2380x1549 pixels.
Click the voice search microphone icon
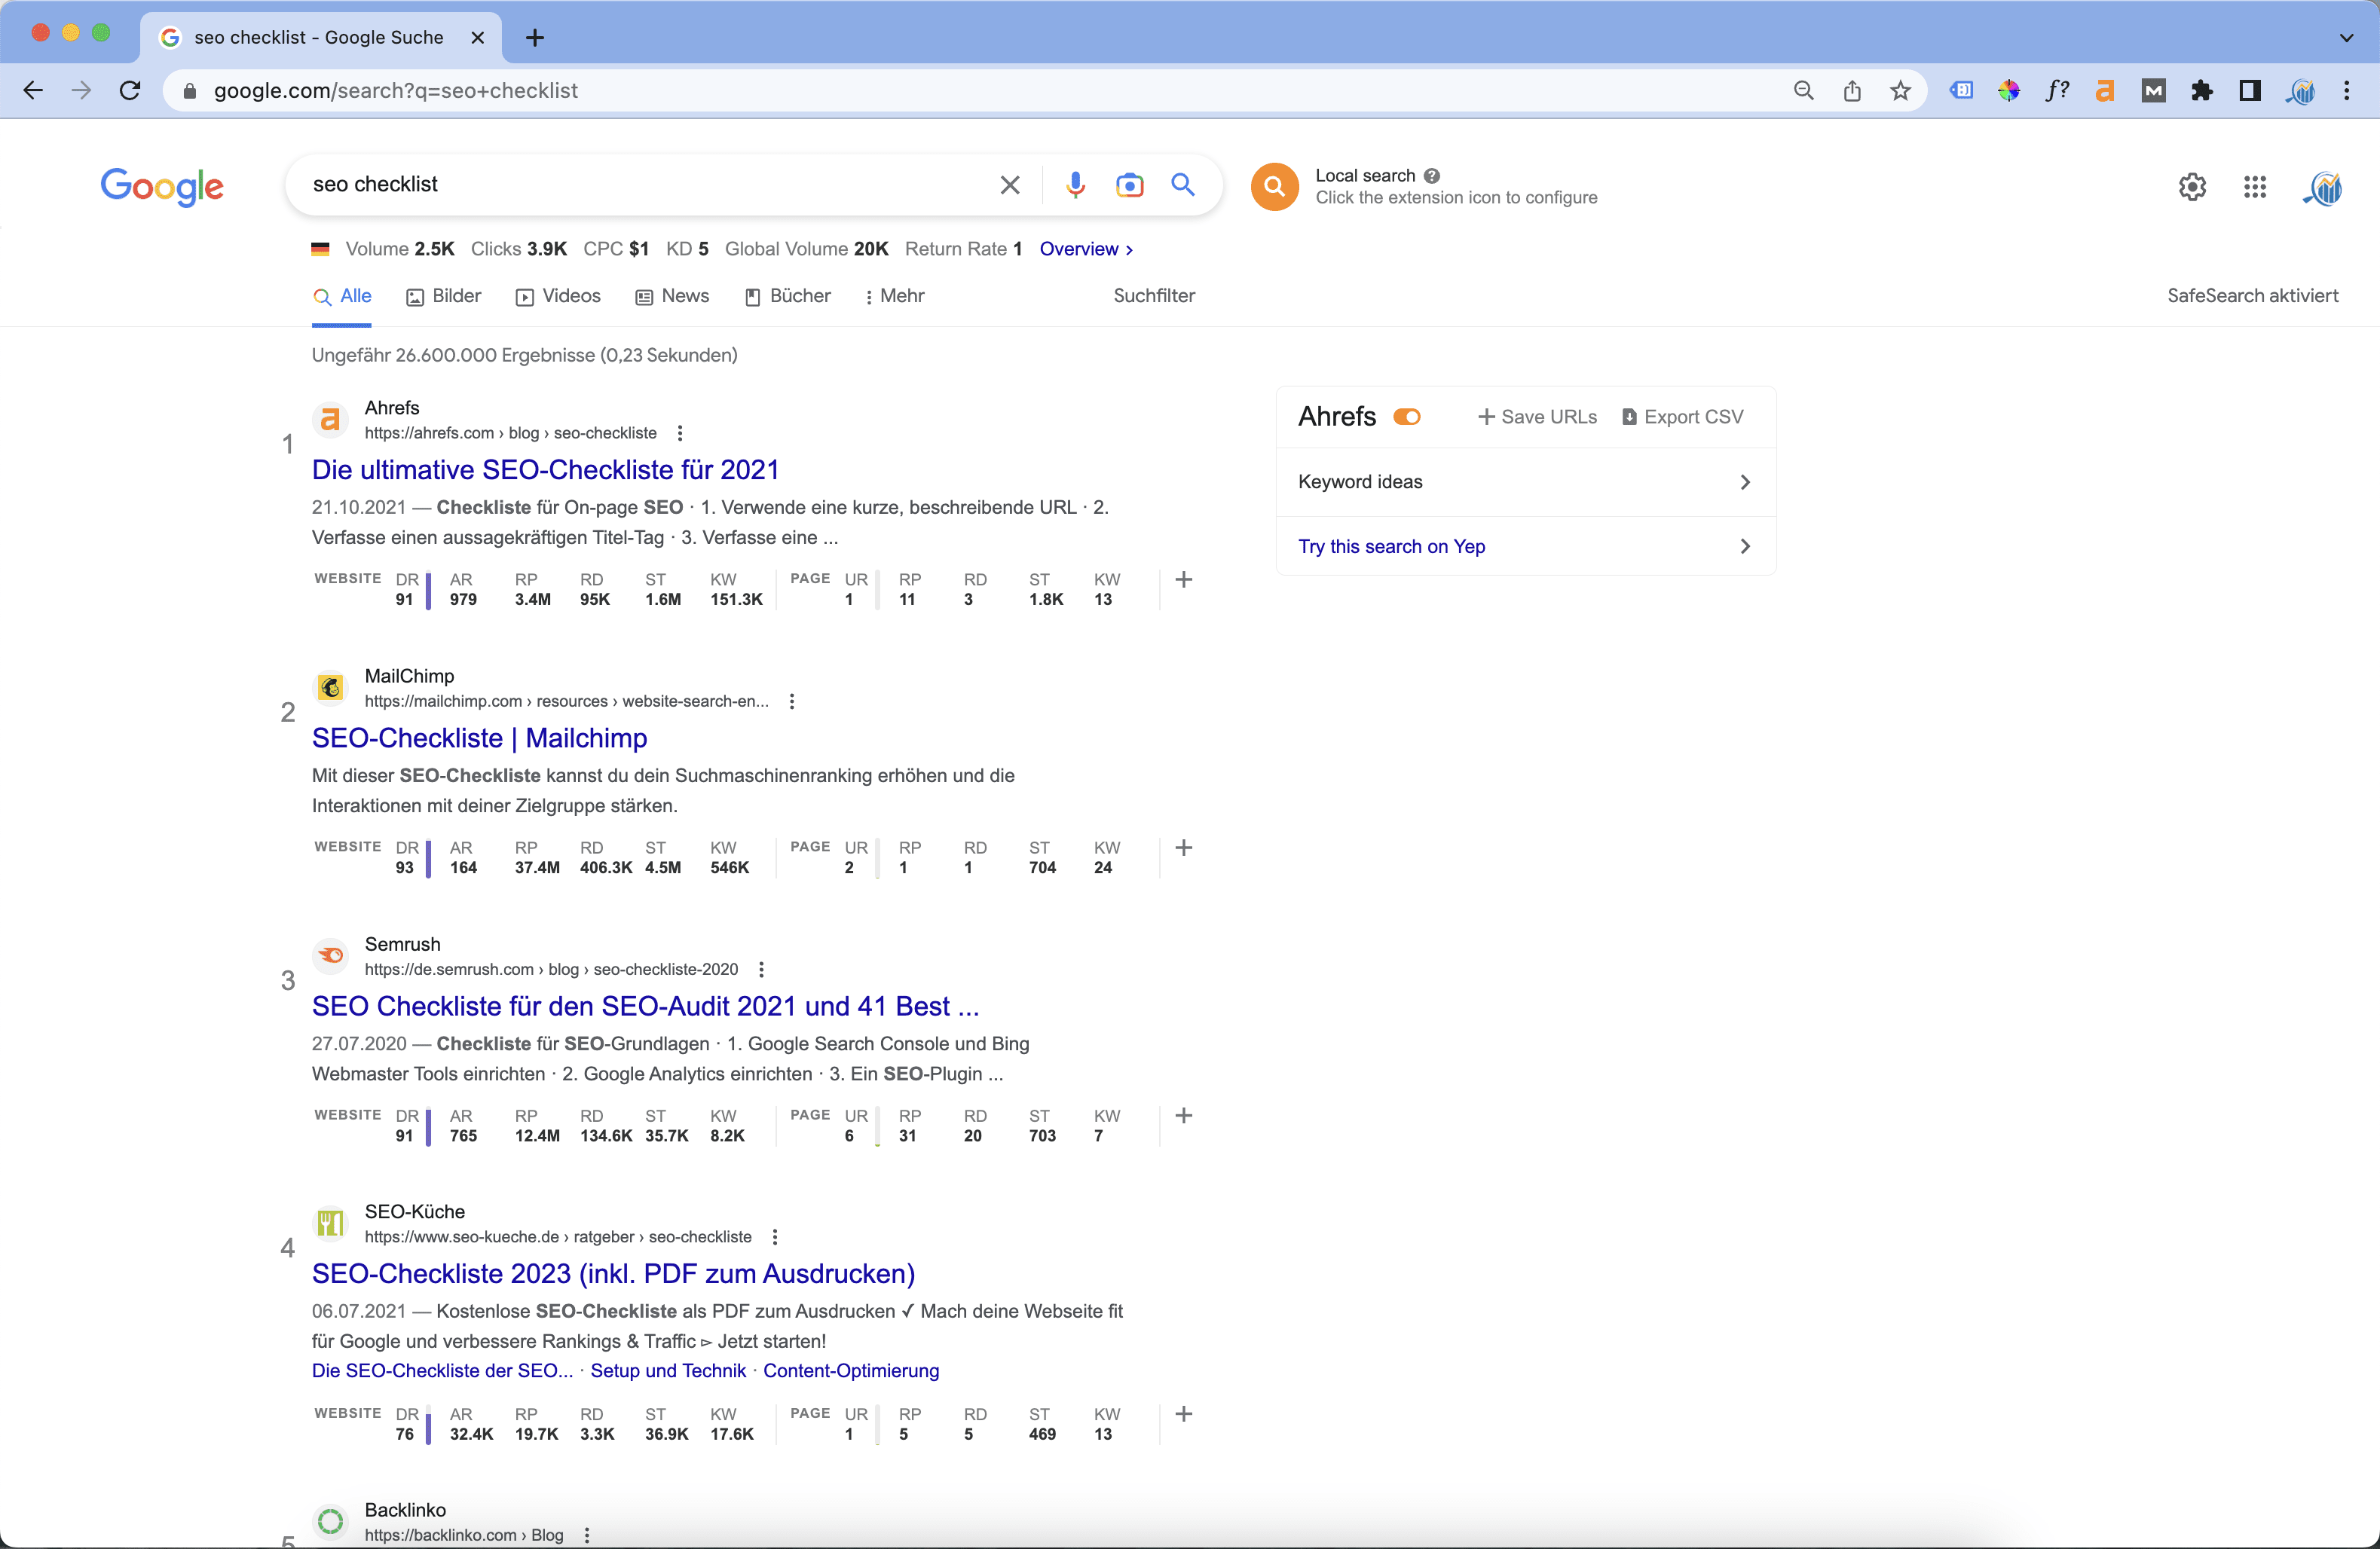[x=1075, y=185]
